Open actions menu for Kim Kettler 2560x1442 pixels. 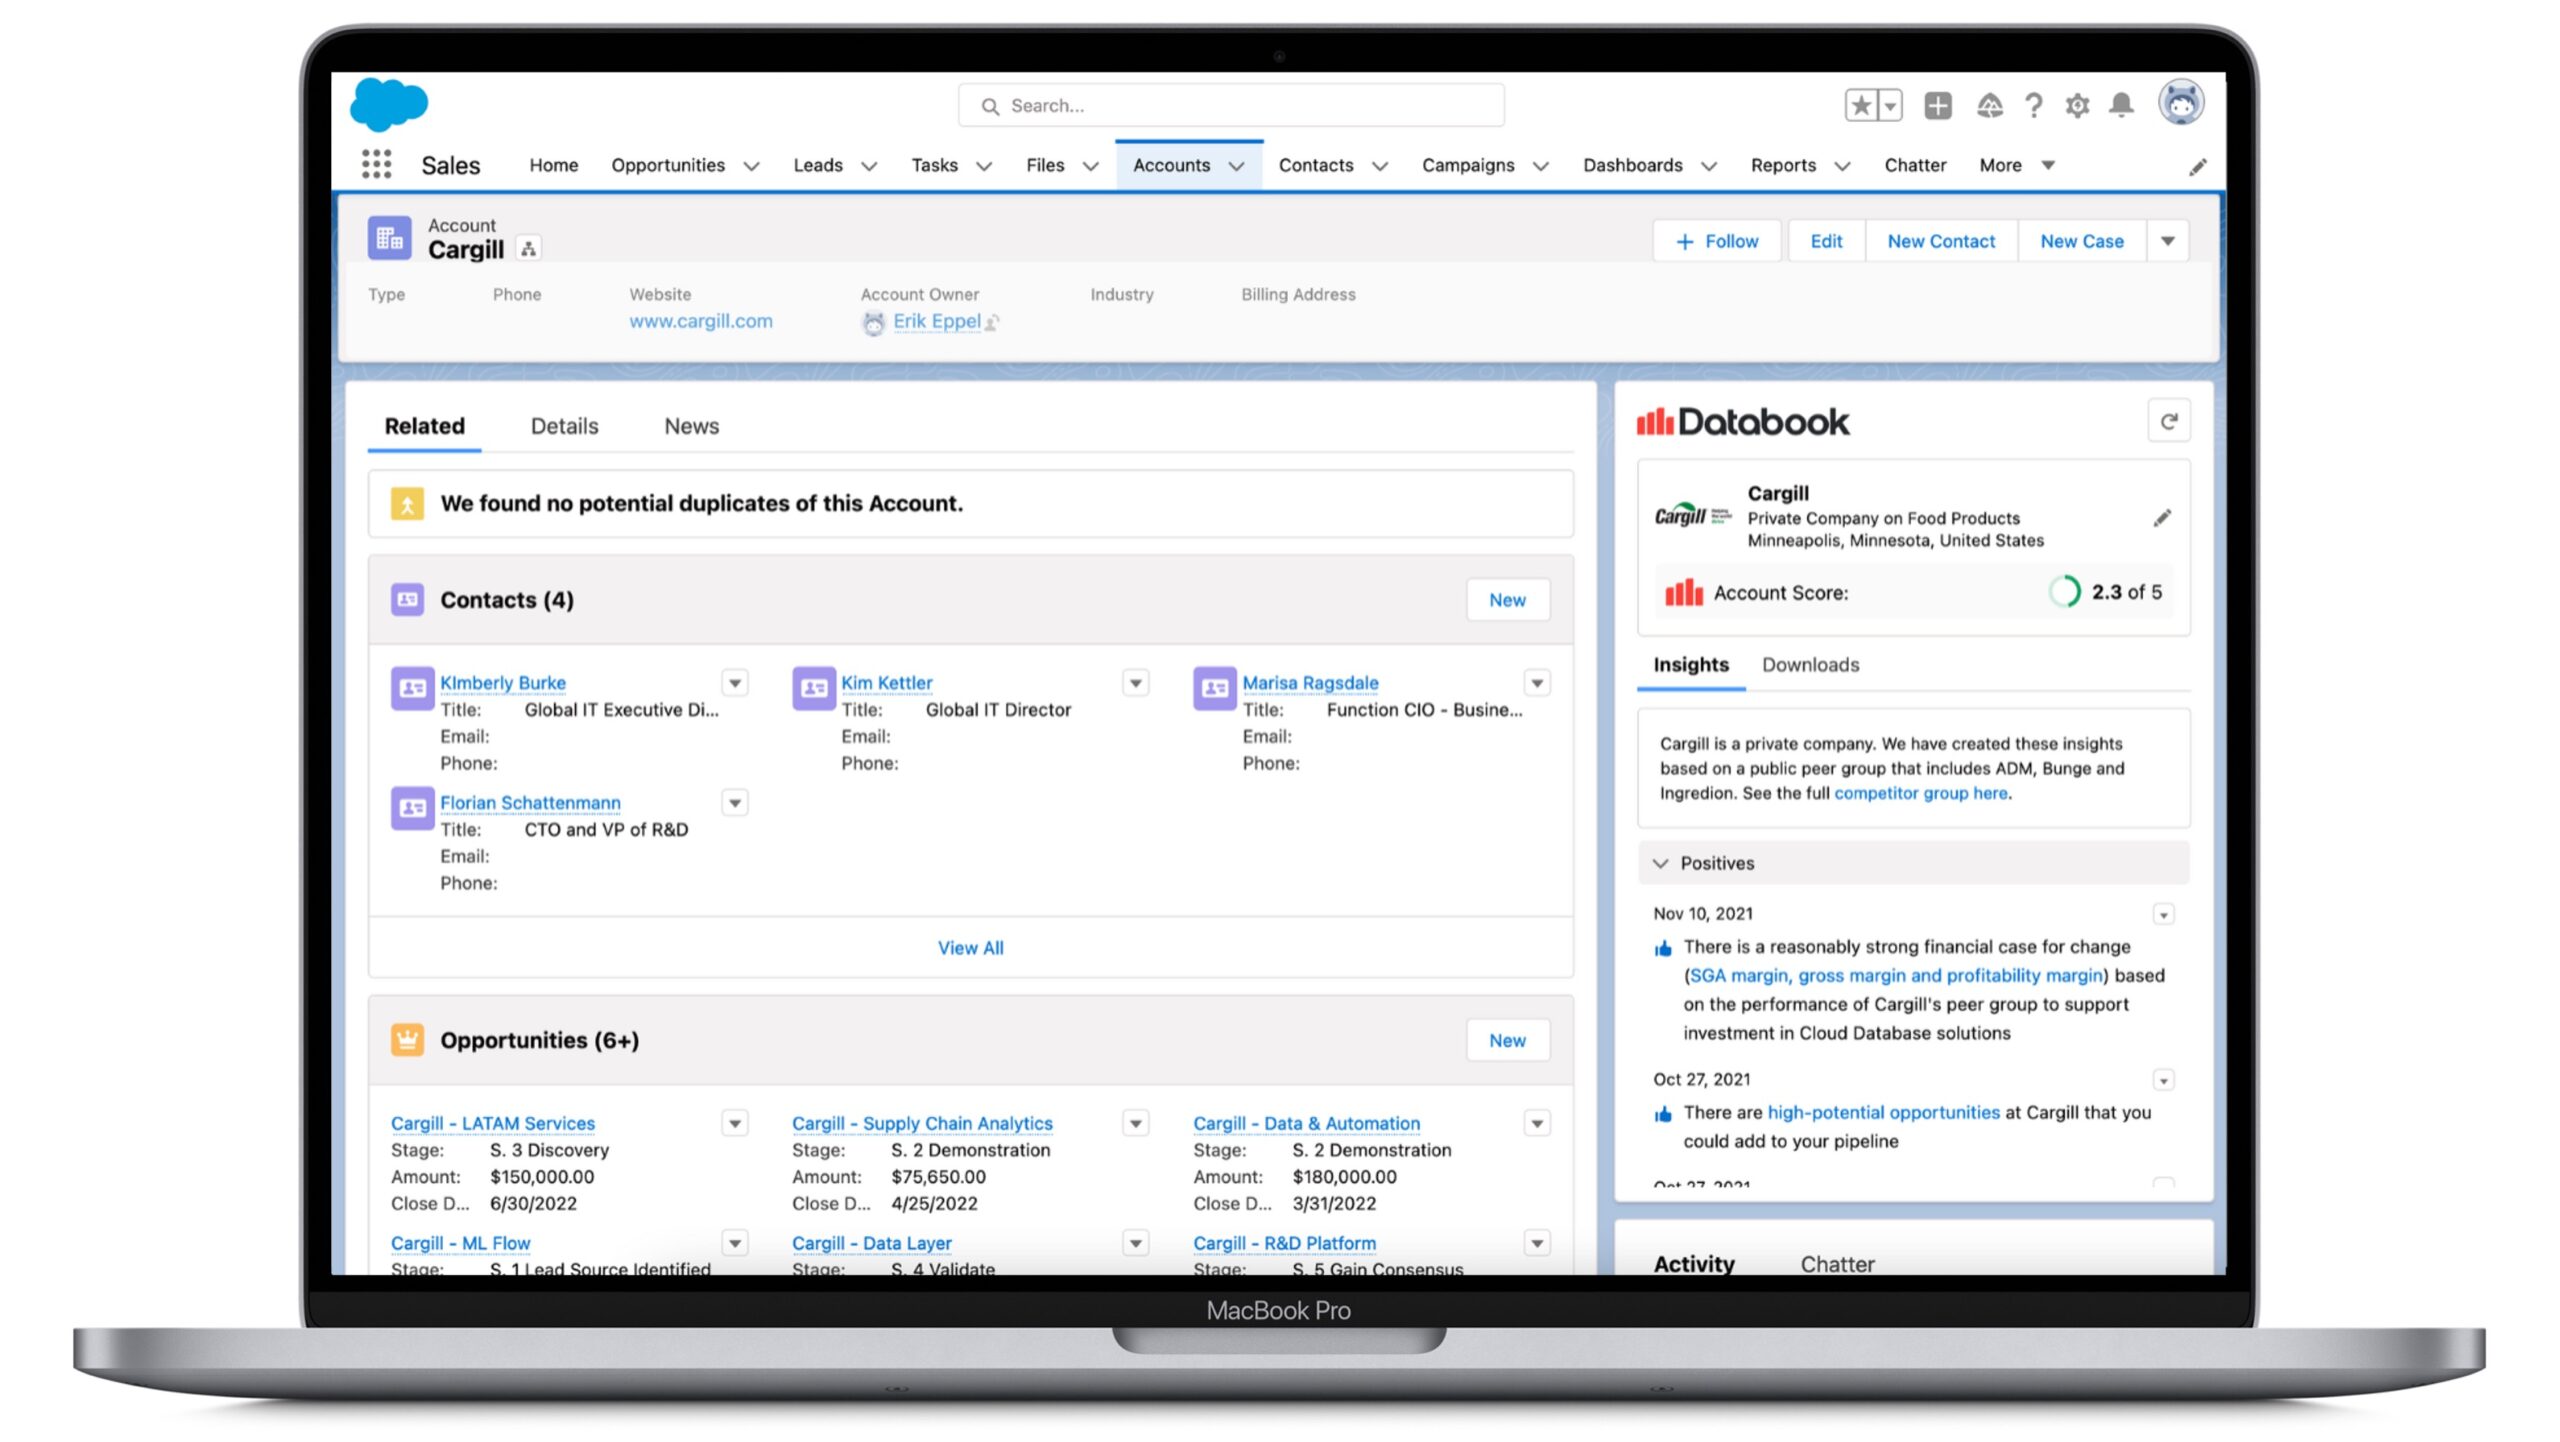[x=1136, y=683]
